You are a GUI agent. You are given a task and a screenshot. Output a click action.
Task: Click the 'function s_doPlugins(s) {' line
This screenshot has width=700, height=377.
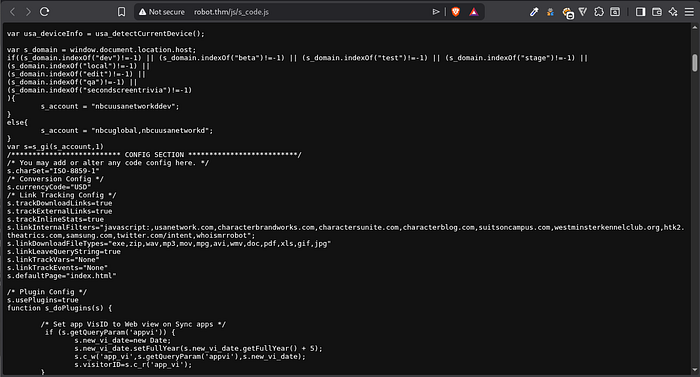point(59,308)
